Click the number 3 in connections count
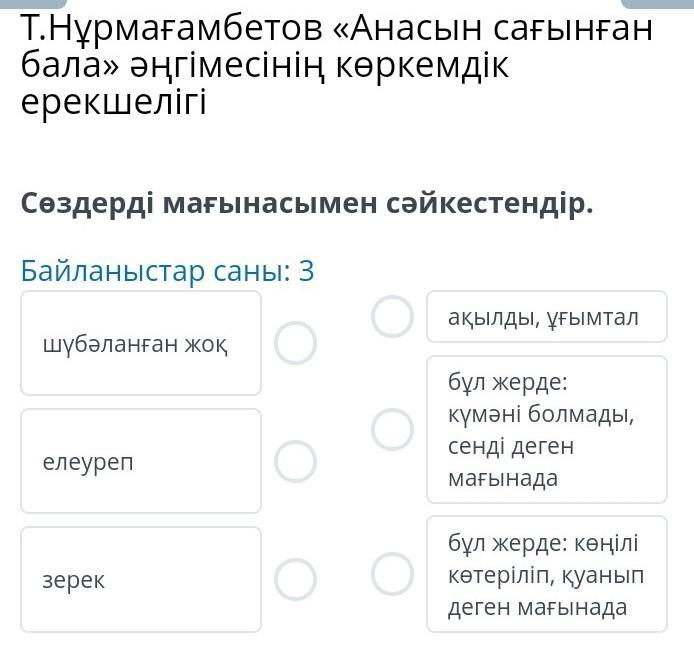The image size is (694, 665). [x=306, y=271]
